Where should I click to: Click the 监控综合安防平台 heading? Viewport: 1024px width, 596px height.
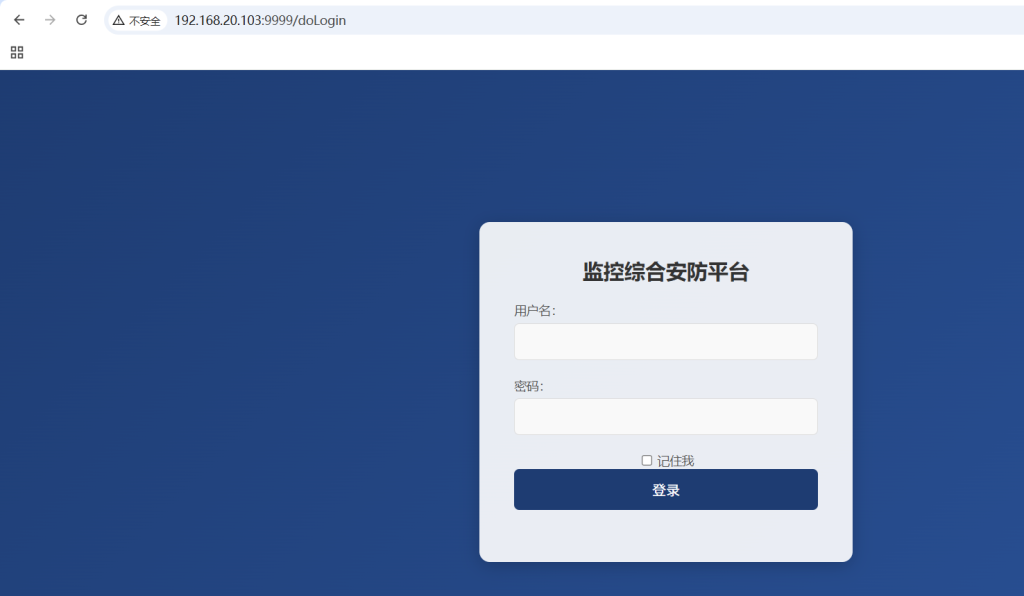coord(665,272)
